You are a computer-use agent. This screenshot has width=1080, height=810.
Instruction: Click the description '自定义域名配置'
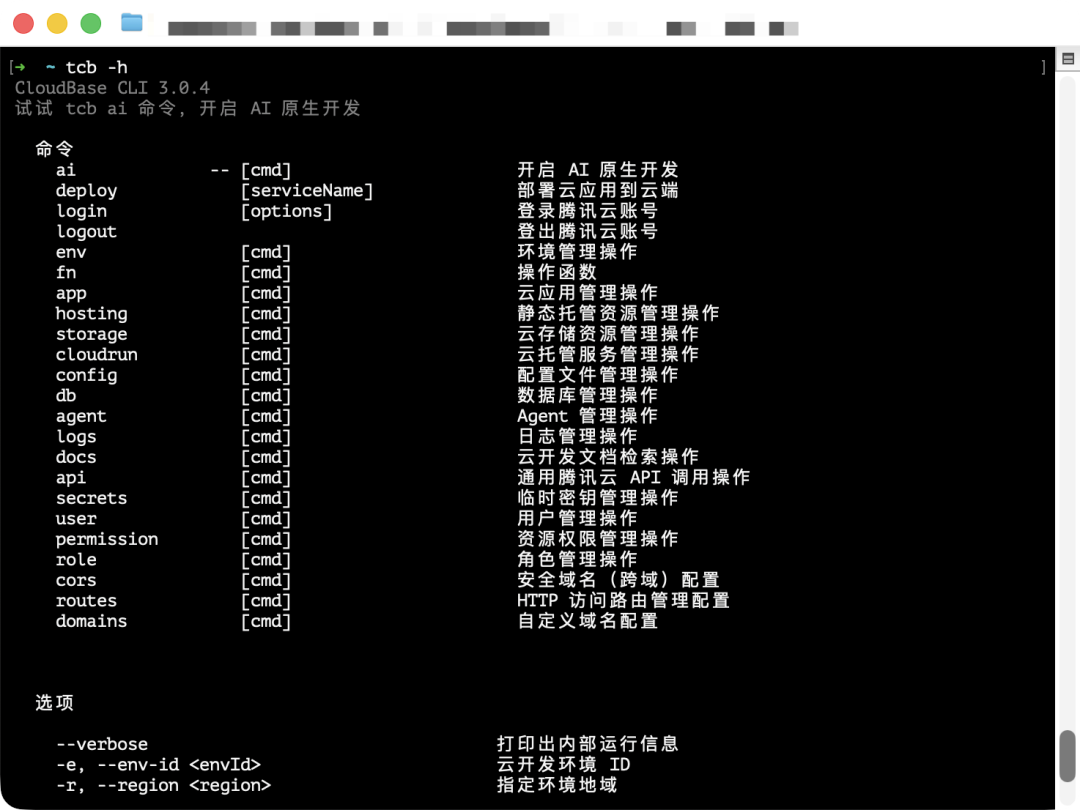[588, 621]
